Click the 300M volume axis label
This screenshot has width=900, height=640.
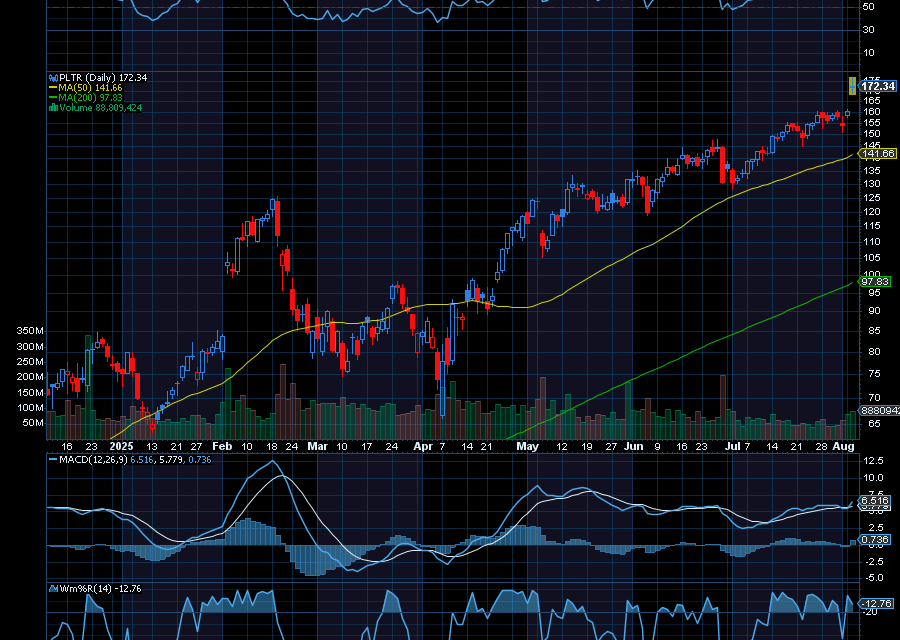pyautogui.click(x=30, y=347)
